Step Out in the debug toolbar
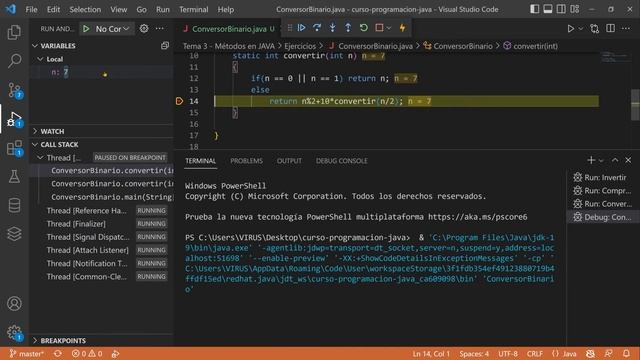 (x=348, y=28)
